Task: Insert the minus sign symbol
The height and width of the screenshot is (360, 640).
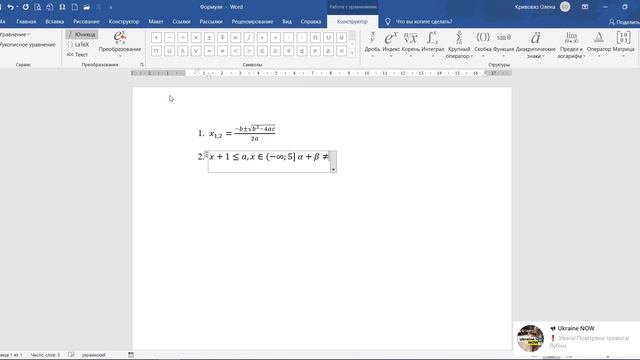Action: [169, 38]
